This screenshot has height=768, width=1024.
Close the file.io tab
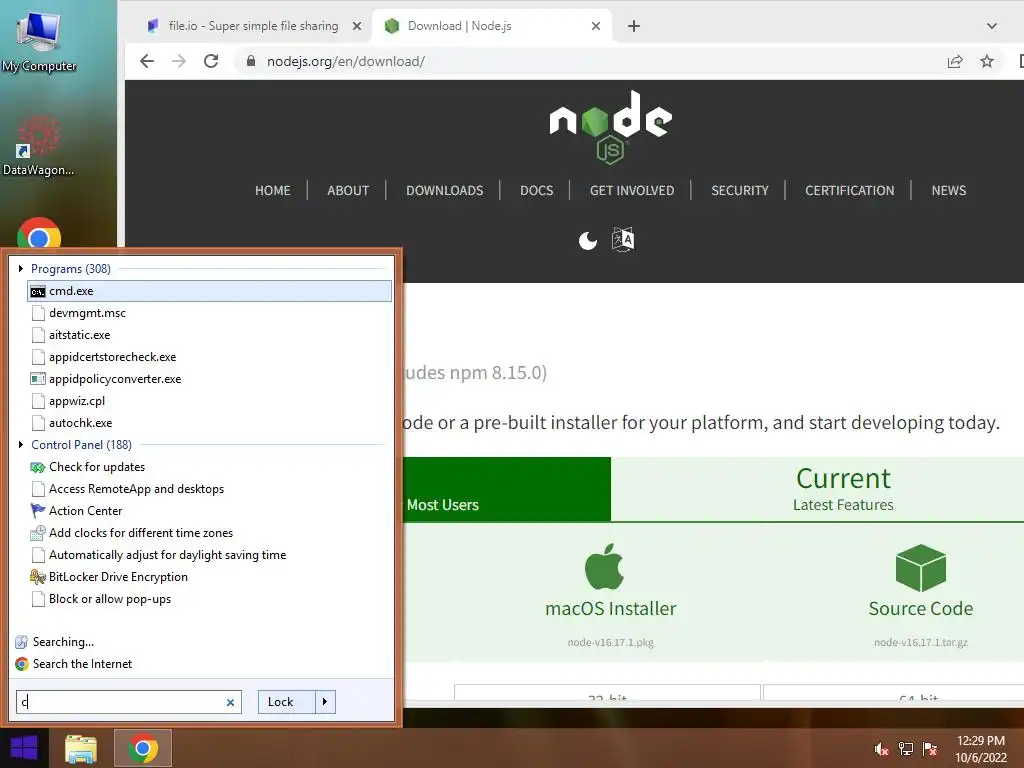357,26
